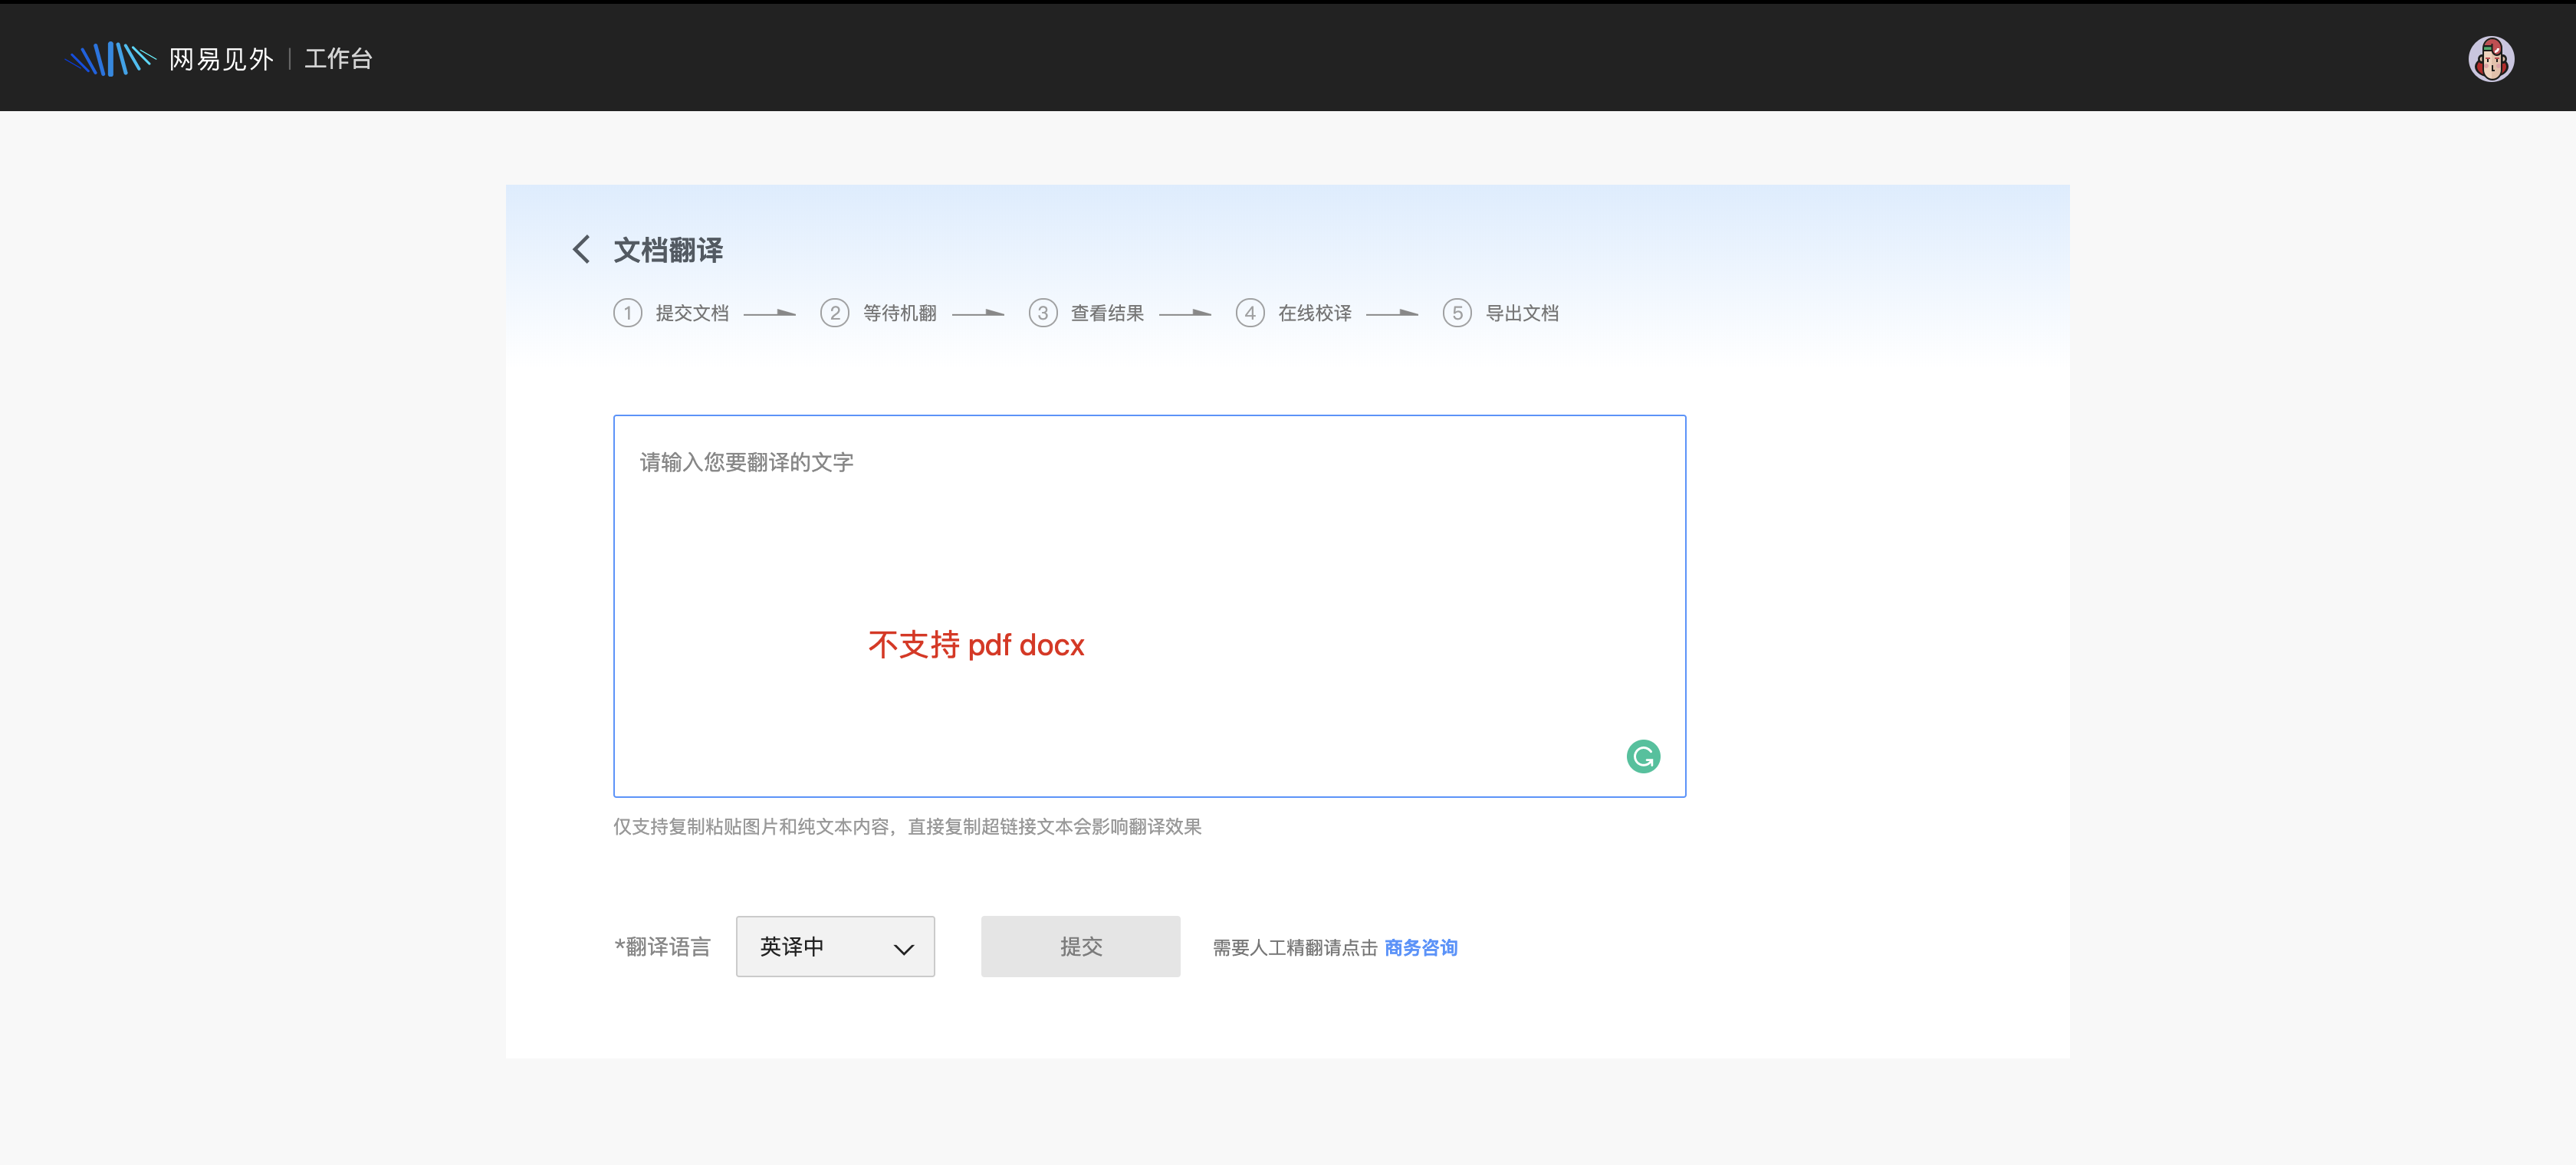Select the 工作台 header item
The width and height of the screenshot is (2576, 1165).
click(x=338, y=59)
